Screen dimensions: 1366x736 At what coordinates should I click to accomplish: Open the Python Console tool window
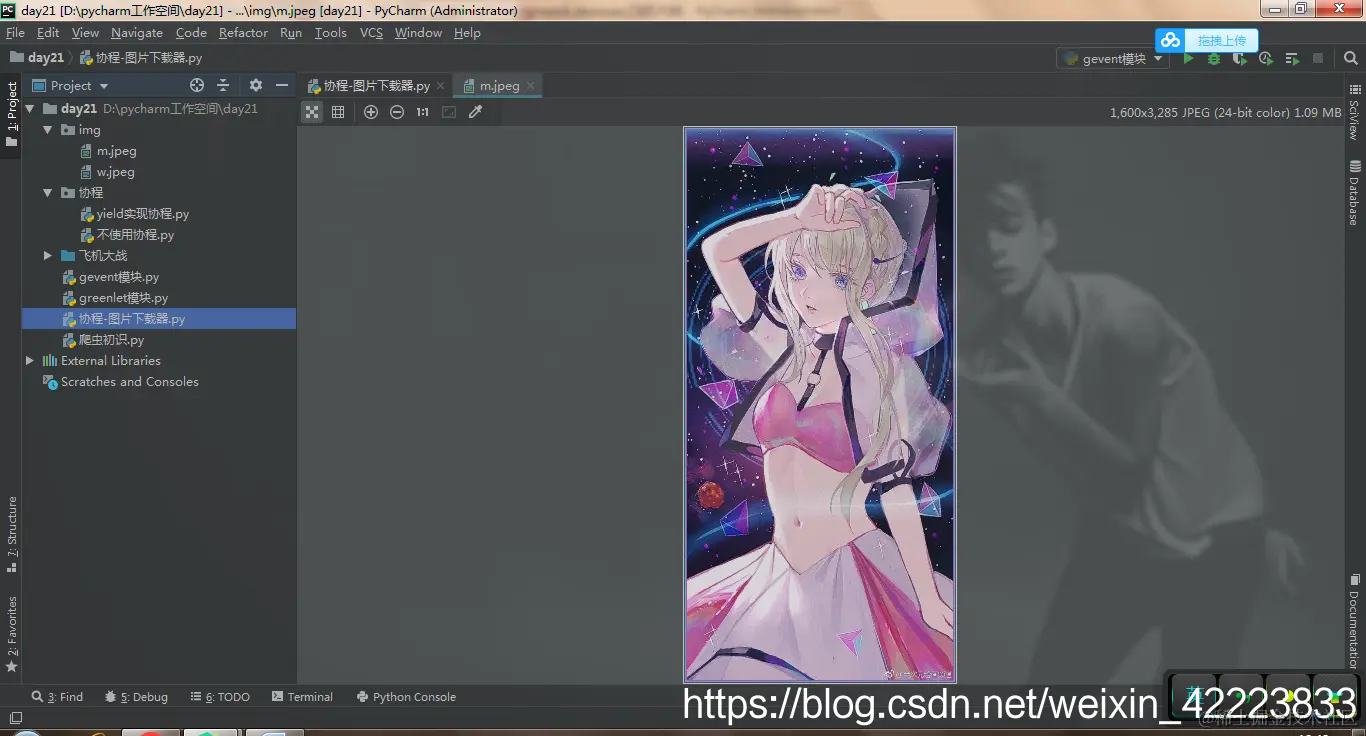click(406, 697)
